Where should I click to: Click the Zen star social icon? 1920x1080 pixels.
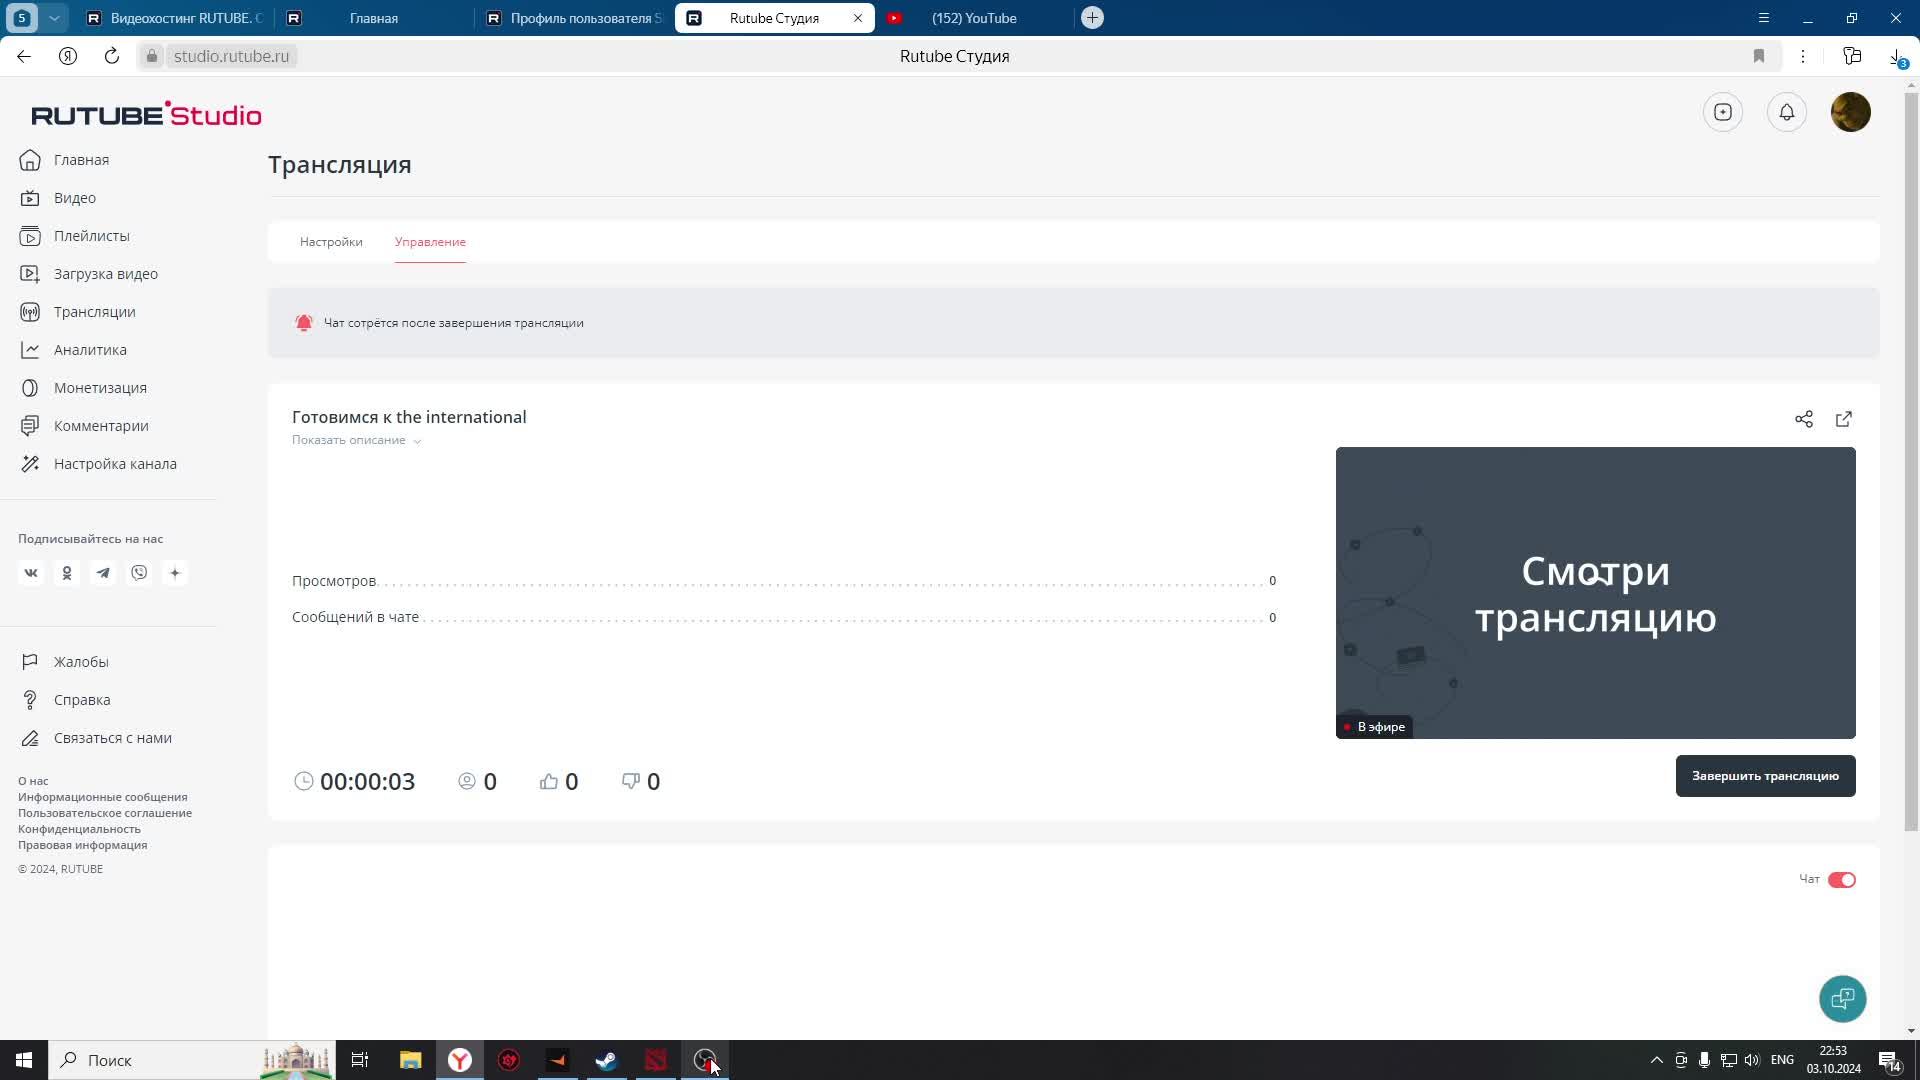(x=175, y=573)
